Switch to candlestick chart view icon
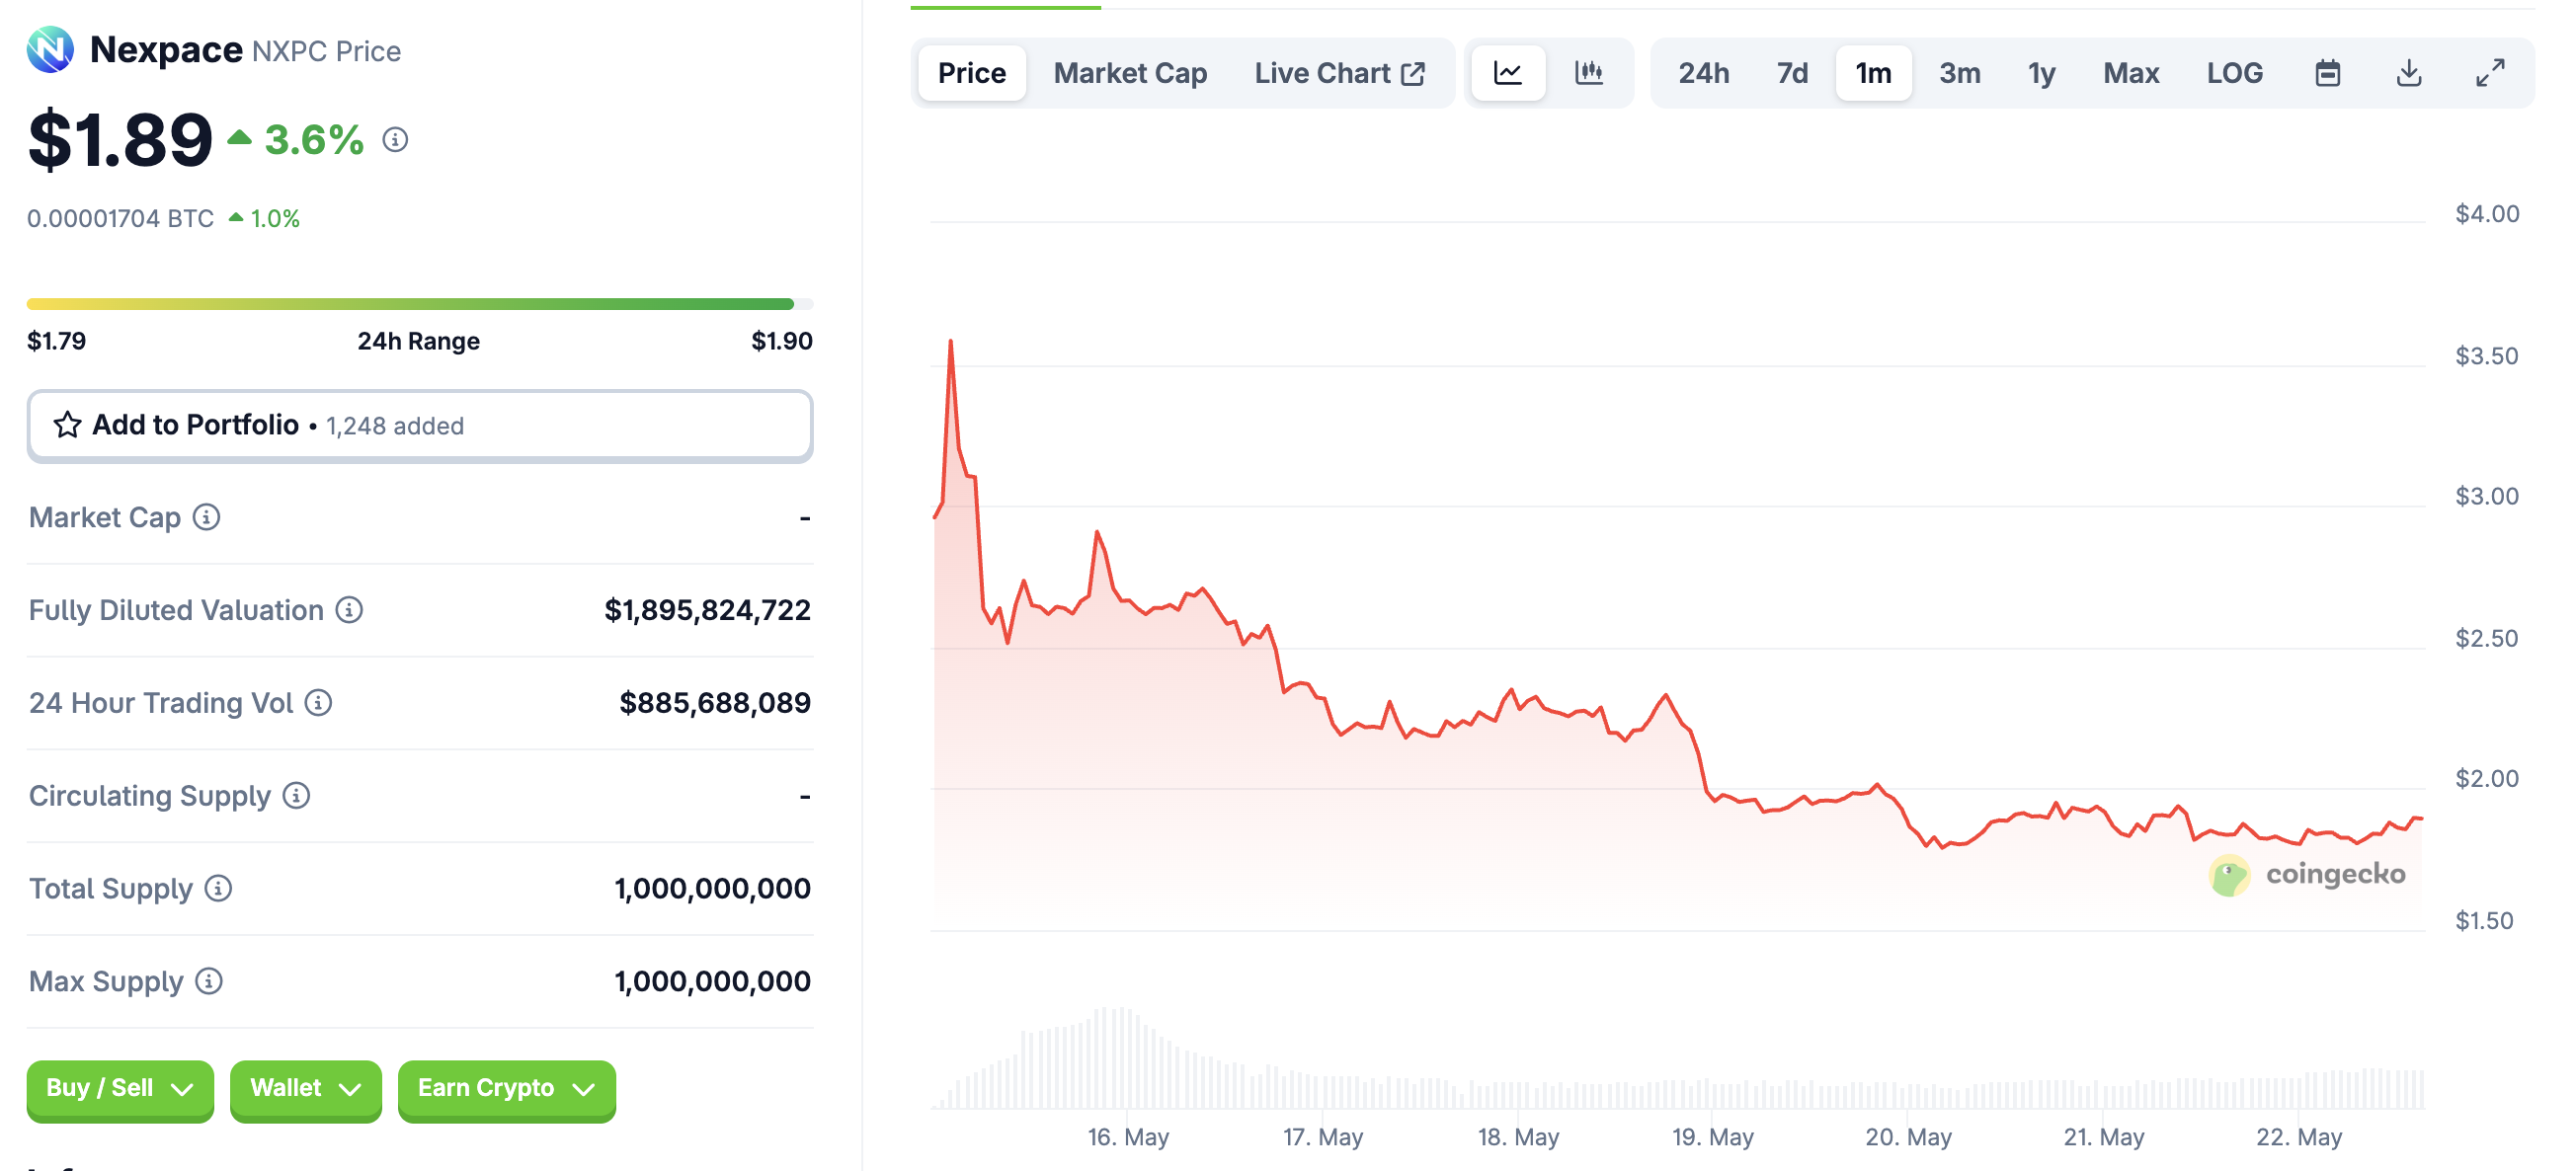Image resolution: width=2576 pixels, height=1171 pixels. (1588, 73)
